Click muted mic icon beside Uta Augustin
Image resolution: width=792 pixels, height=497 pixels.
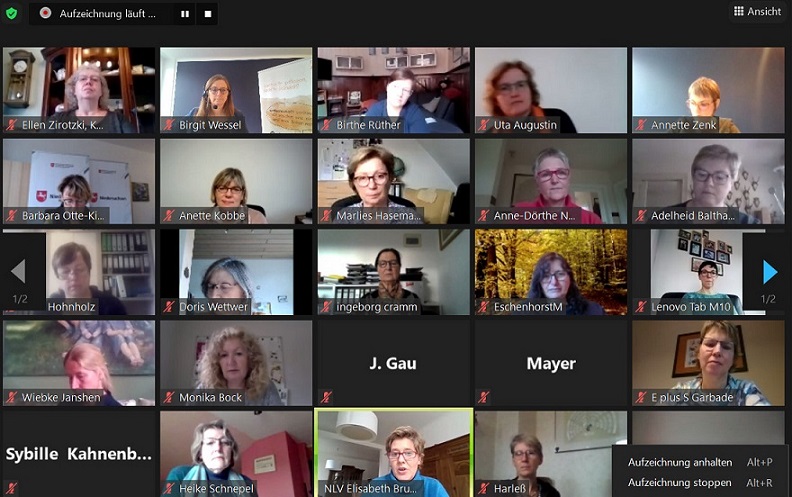pyautogui.click(x=483, y=125)
